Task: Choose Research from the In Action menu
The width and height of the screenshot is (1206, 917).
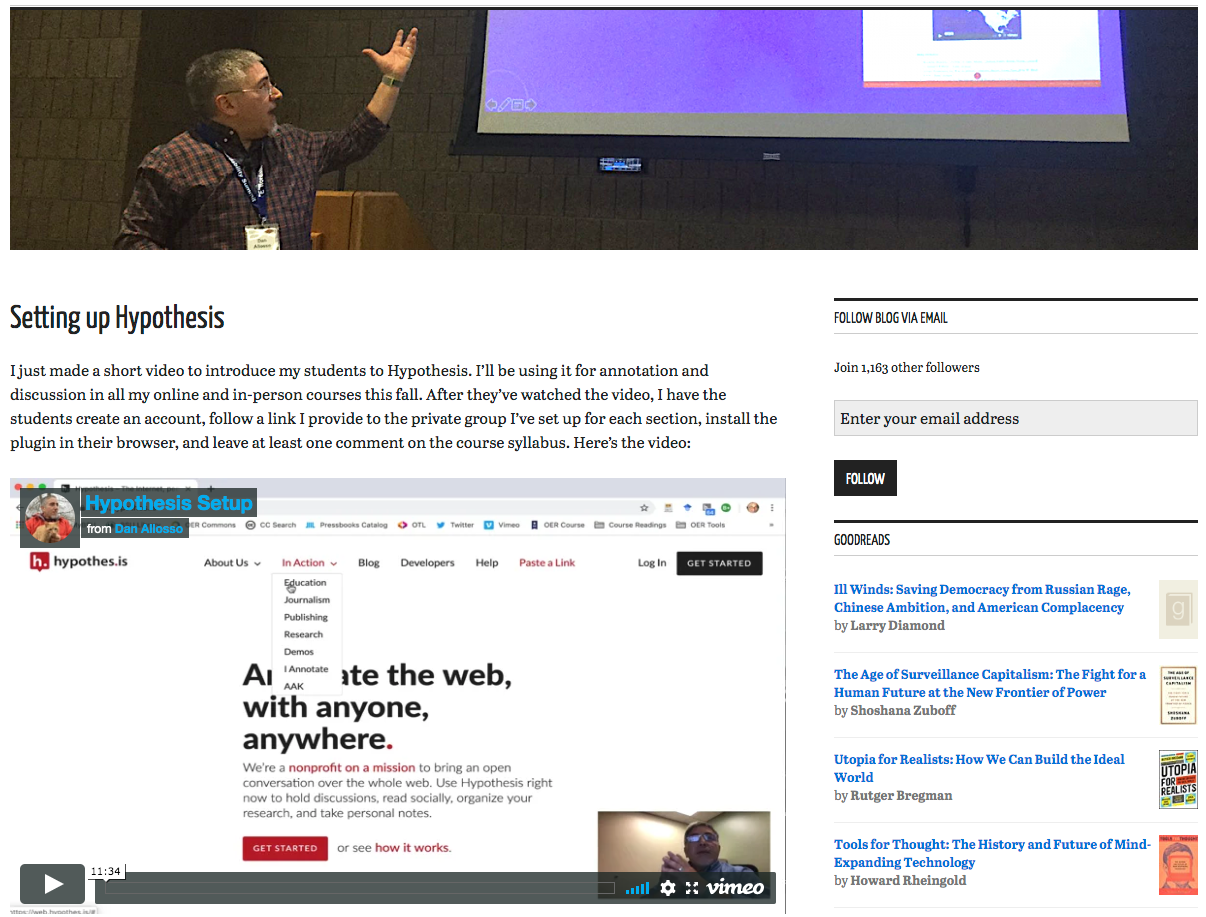Action: point(303,634)
